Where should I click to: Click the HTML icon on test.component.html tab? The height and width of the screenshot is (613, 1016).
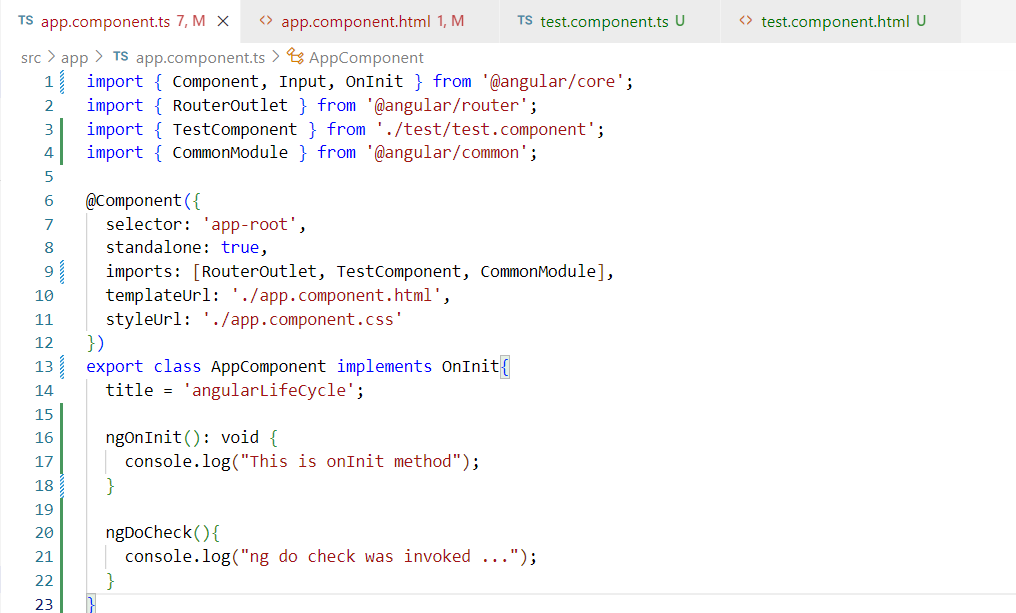pyautogui.click(x=745, y=21)
